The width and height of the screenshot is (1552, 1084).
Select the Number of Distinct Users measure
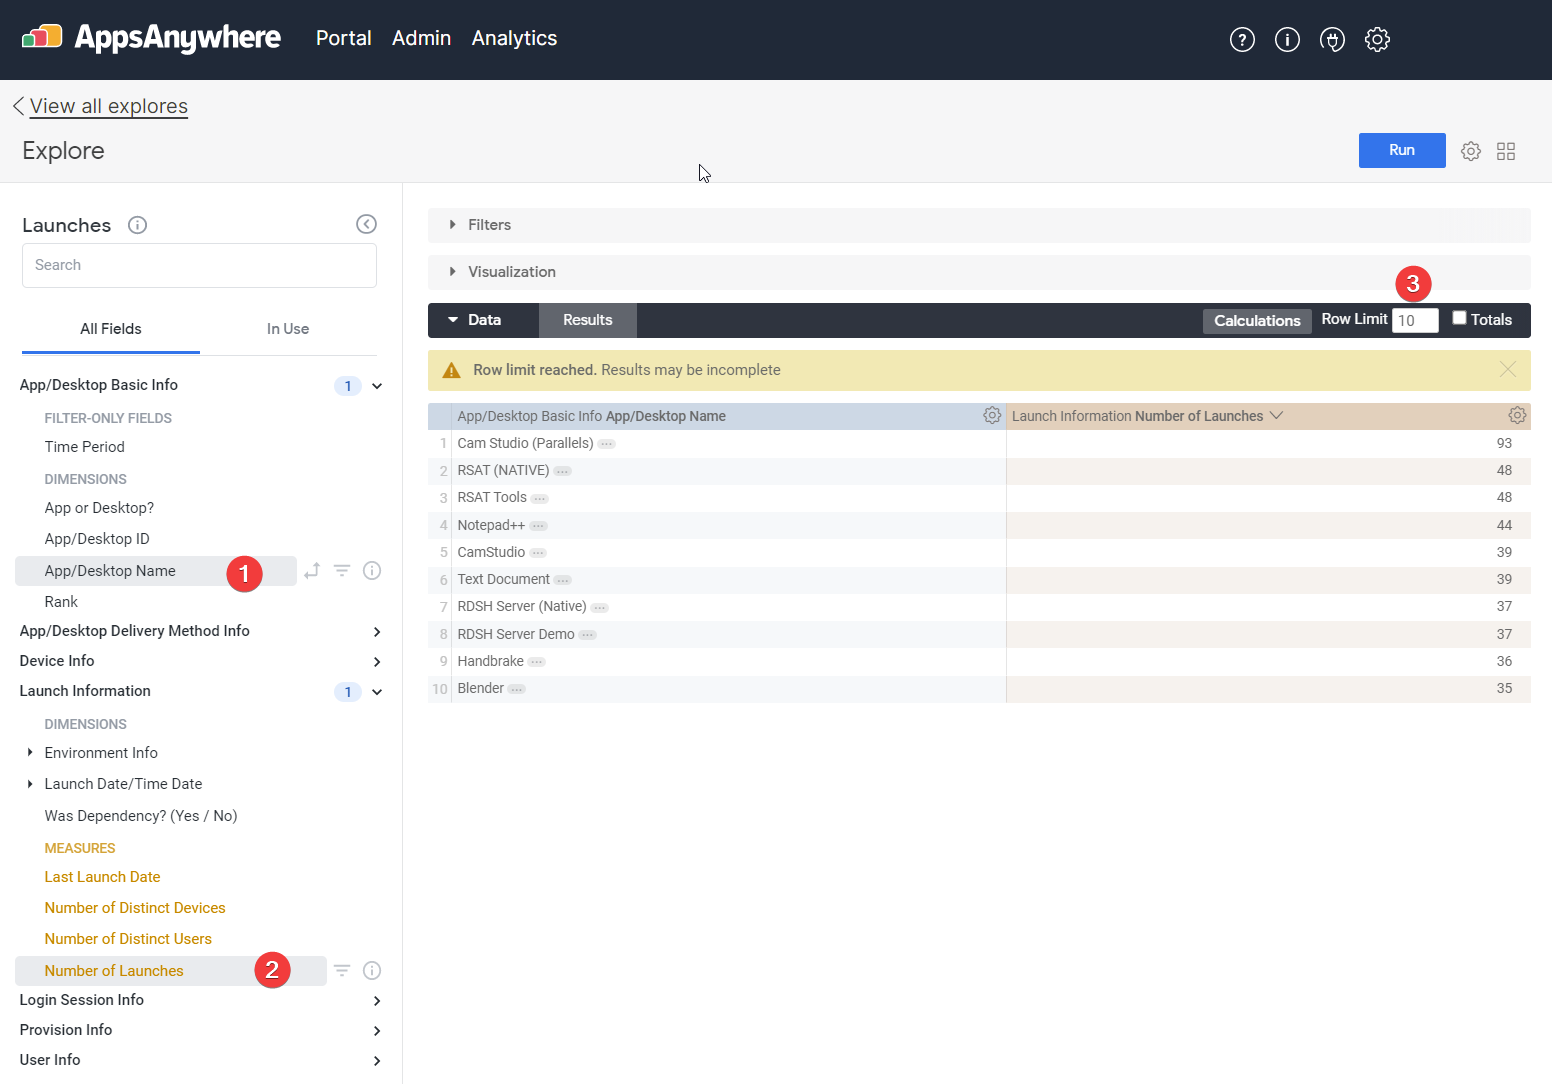128,939
